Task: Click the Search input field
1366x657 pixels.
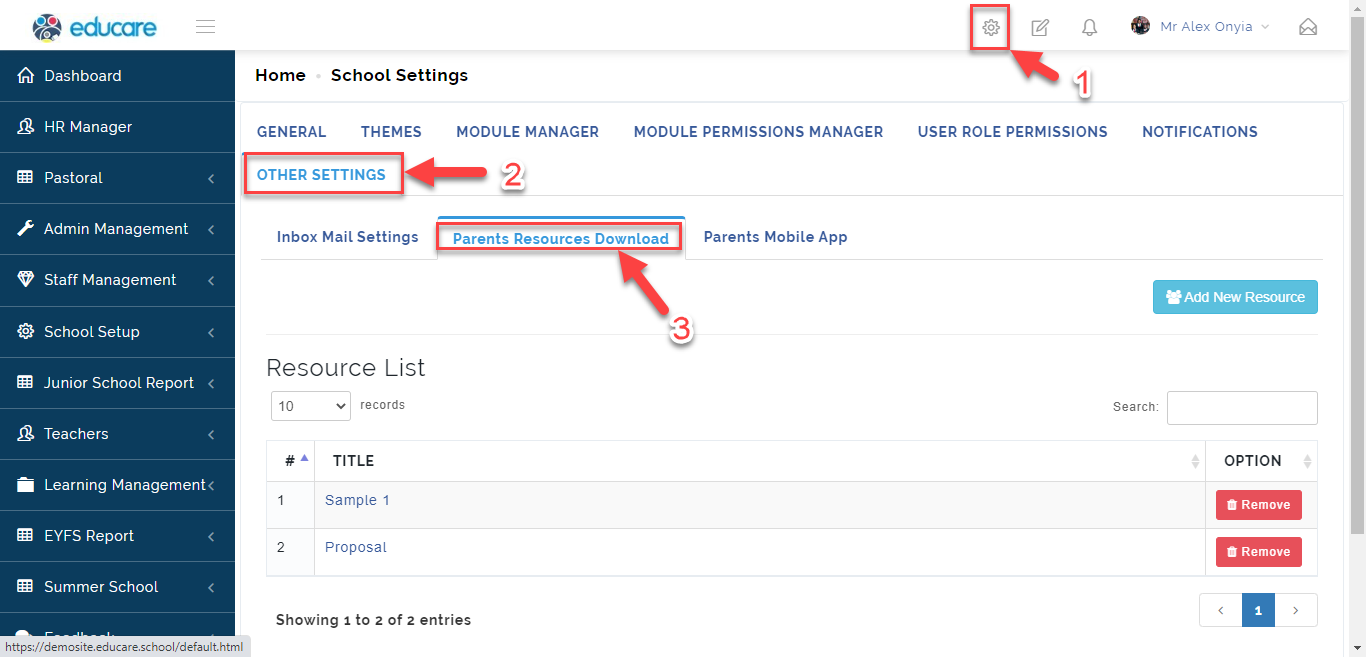Action: [1242, 408]
